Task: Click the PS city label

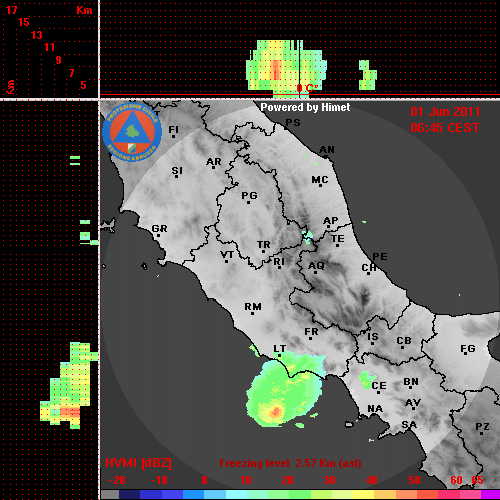Action: coord(293,123)
